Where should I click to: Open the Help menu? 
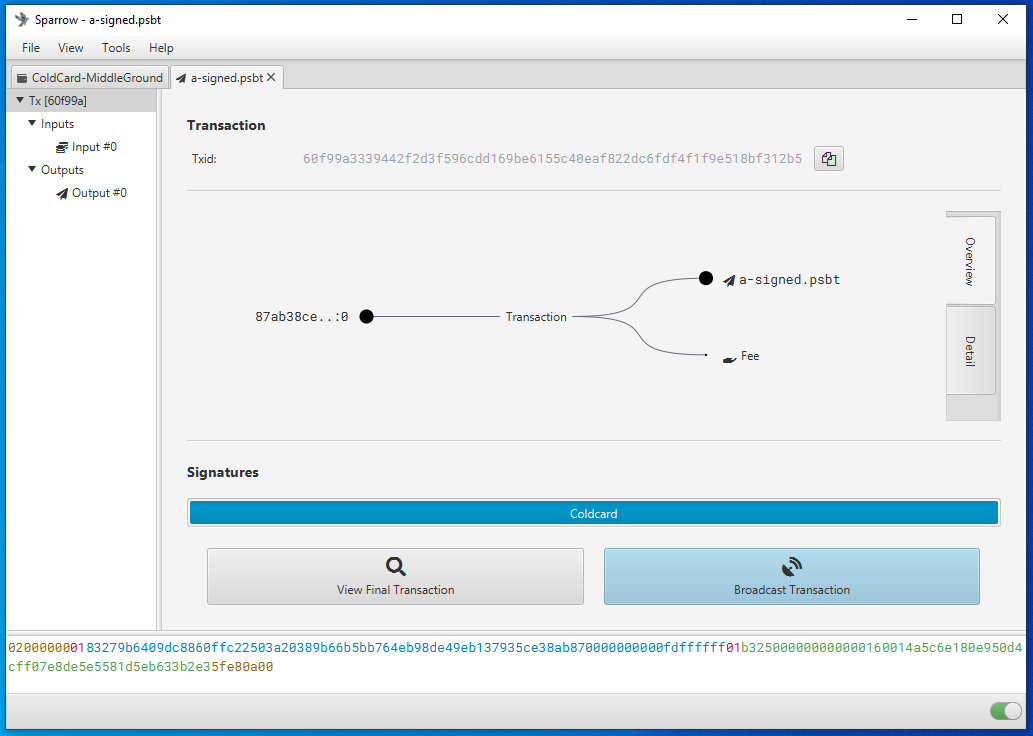click(161, 47)
